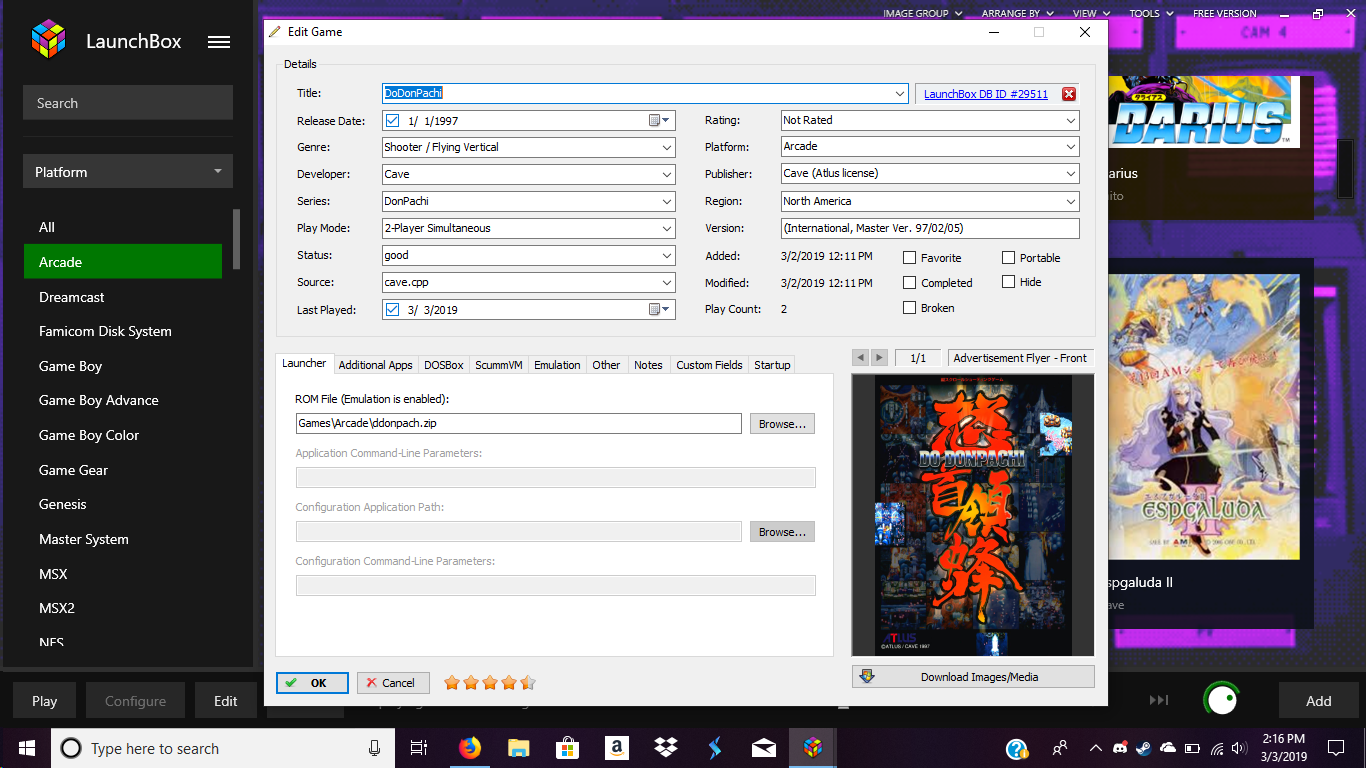Open the Platform dropdown in sidebar
1366x768 pixels.
pos(128,172)
